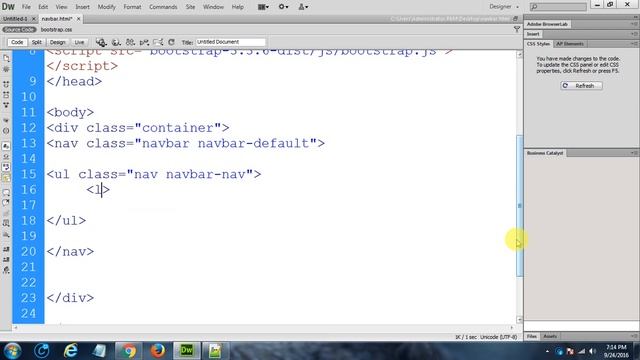Click the Collapse Selection coding toolbar icon
640x360 pixels.
click(6, 95)
